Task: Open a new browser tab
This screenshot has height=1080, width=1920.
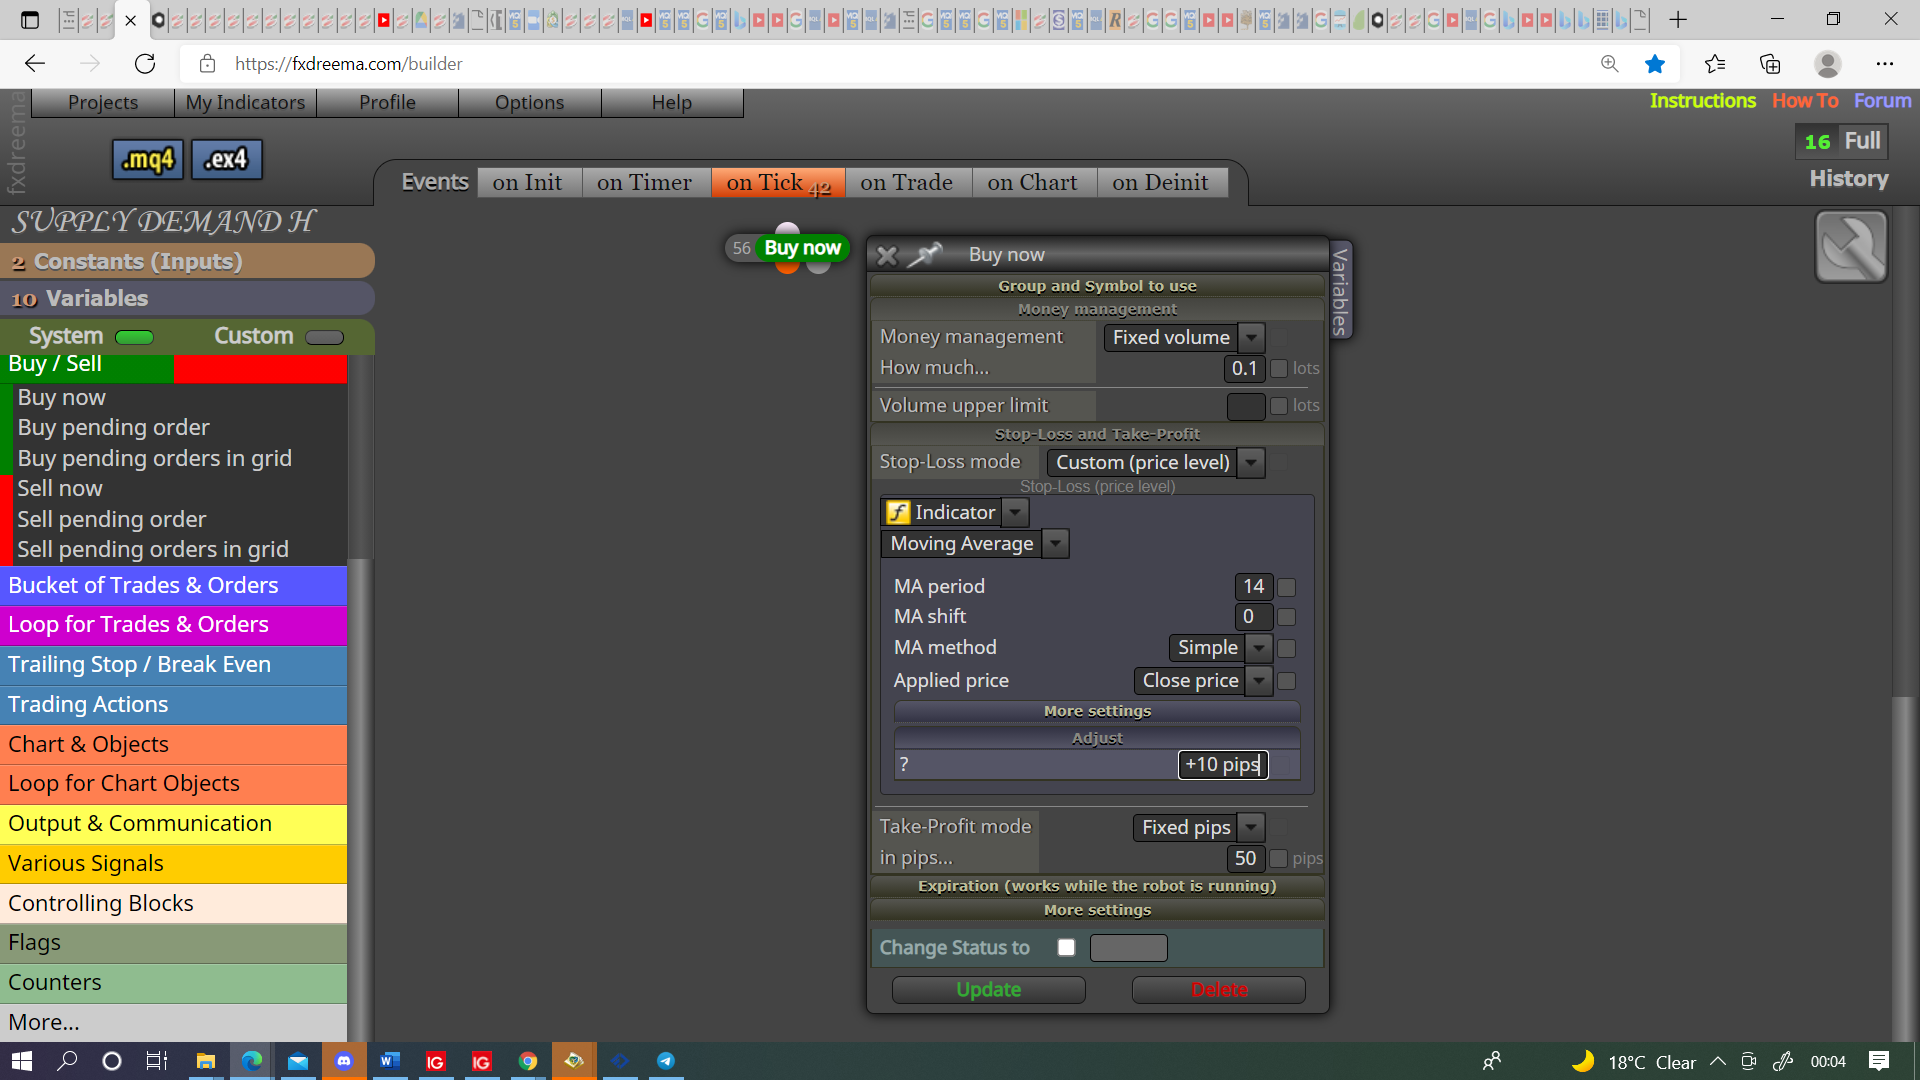Action: (1678, 19)
